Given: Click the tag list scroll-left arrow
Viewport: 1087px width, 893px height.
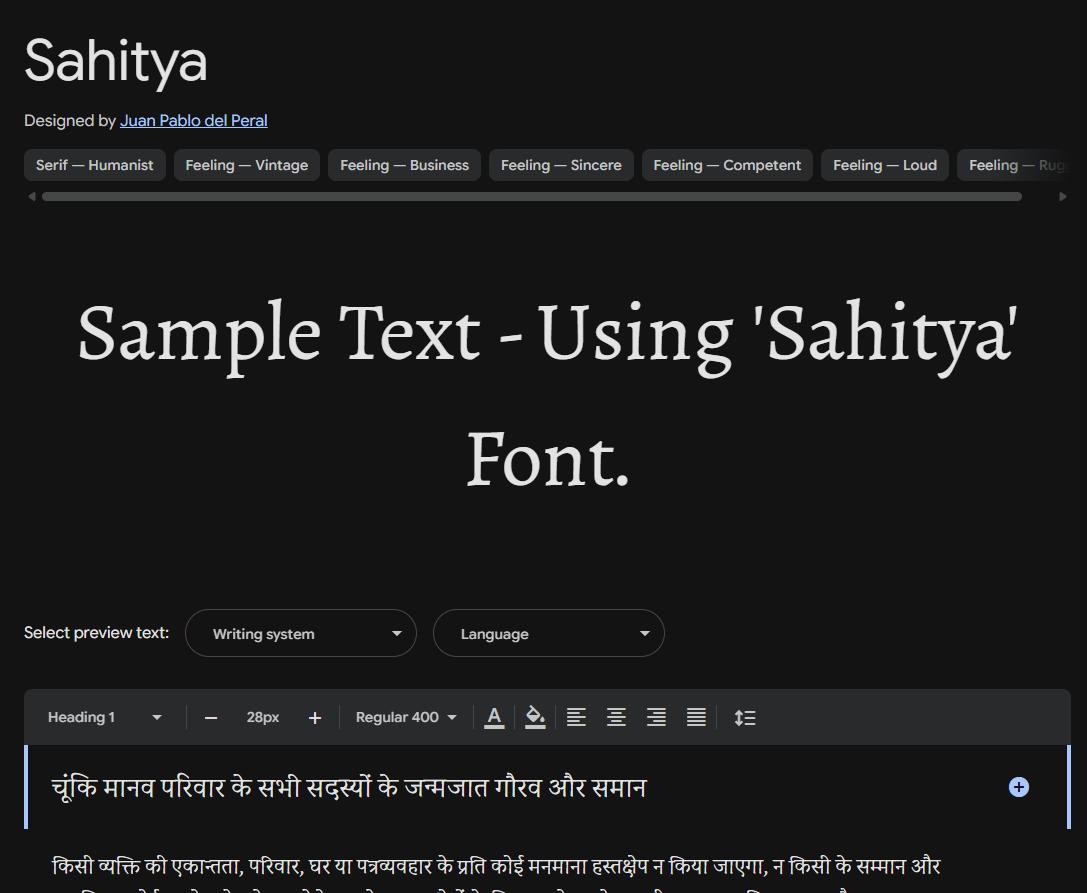Looking at the screenshot, I should 32,197.
